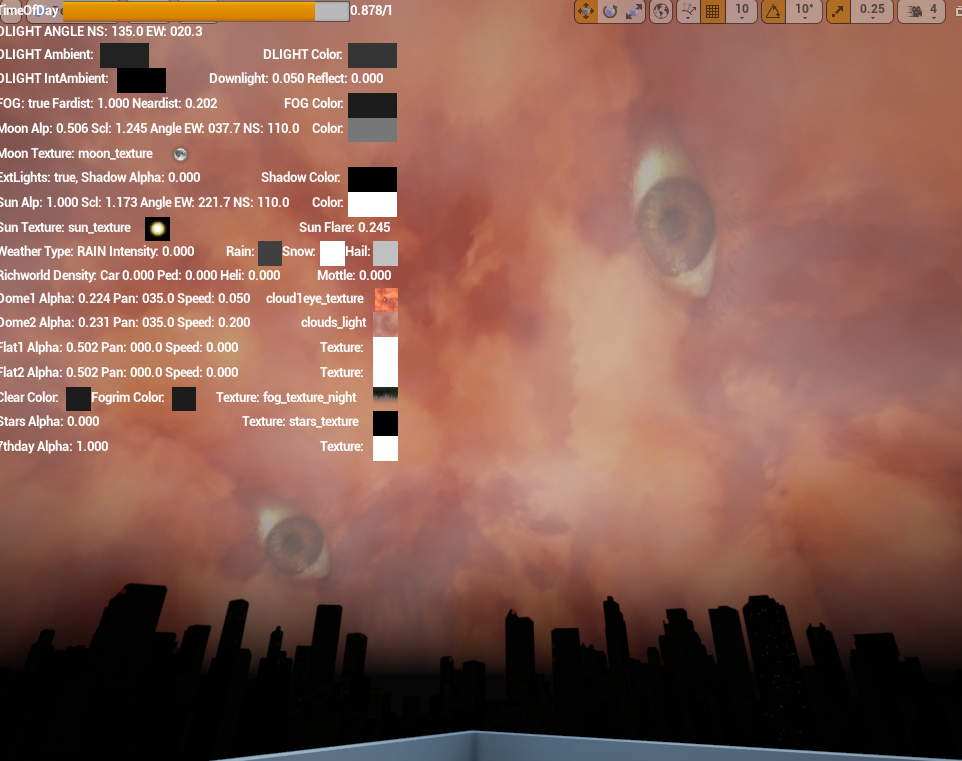Click the cloud1eye_texture thumbnail
This screenshot has width=962, height=761.
(x=385, y=299)
